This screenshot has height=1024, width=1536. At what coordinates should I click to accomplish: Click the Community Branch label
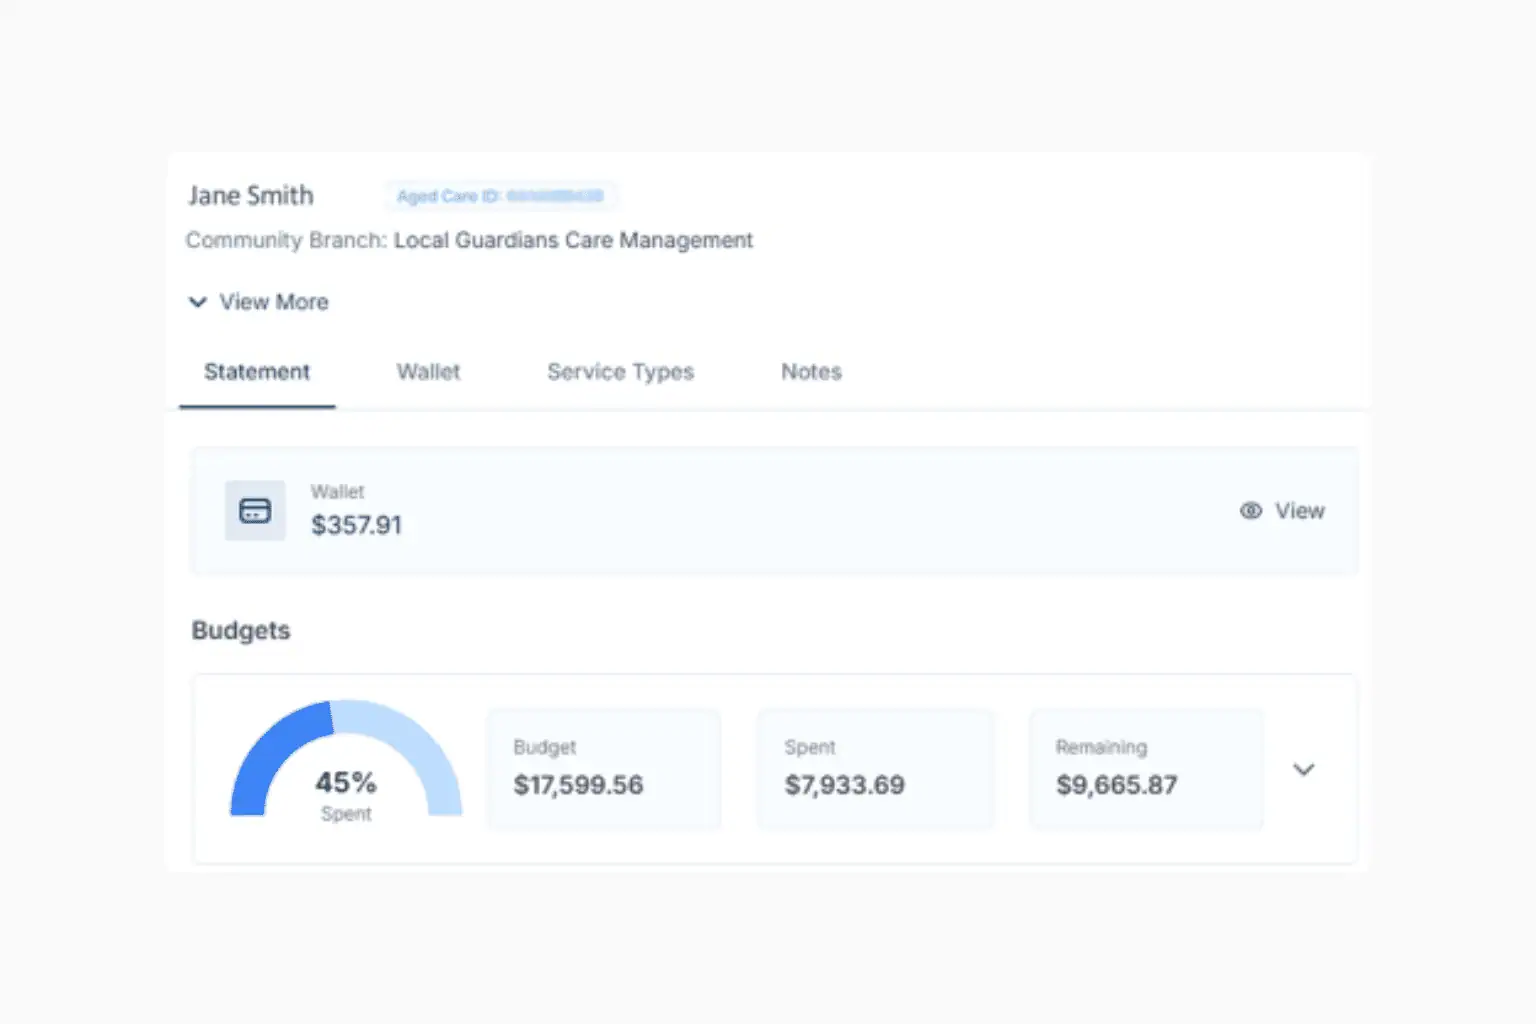(x=286, y=241)
